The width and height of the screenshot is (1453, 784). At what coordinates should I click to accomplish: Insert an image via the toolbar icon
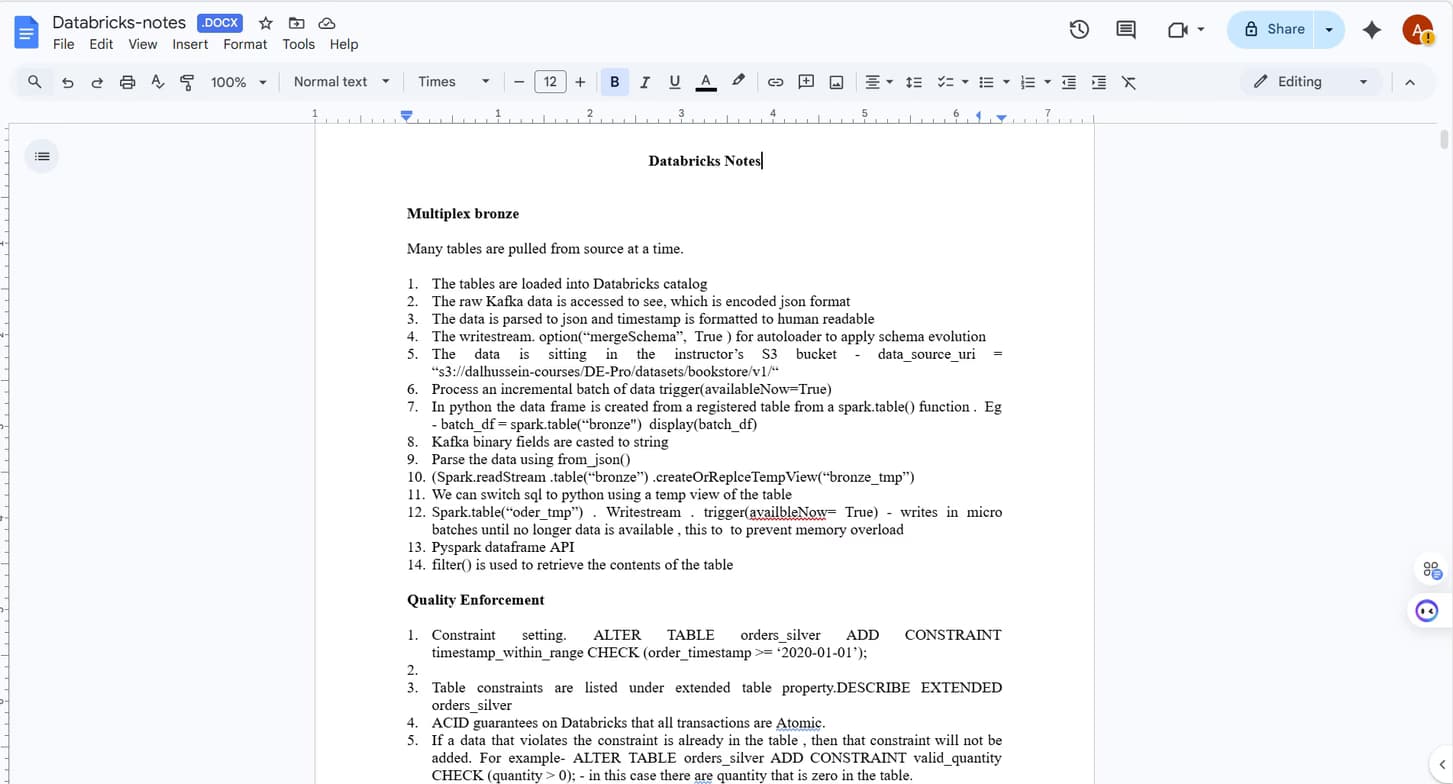pyautogui.click(x=836, y=82)
